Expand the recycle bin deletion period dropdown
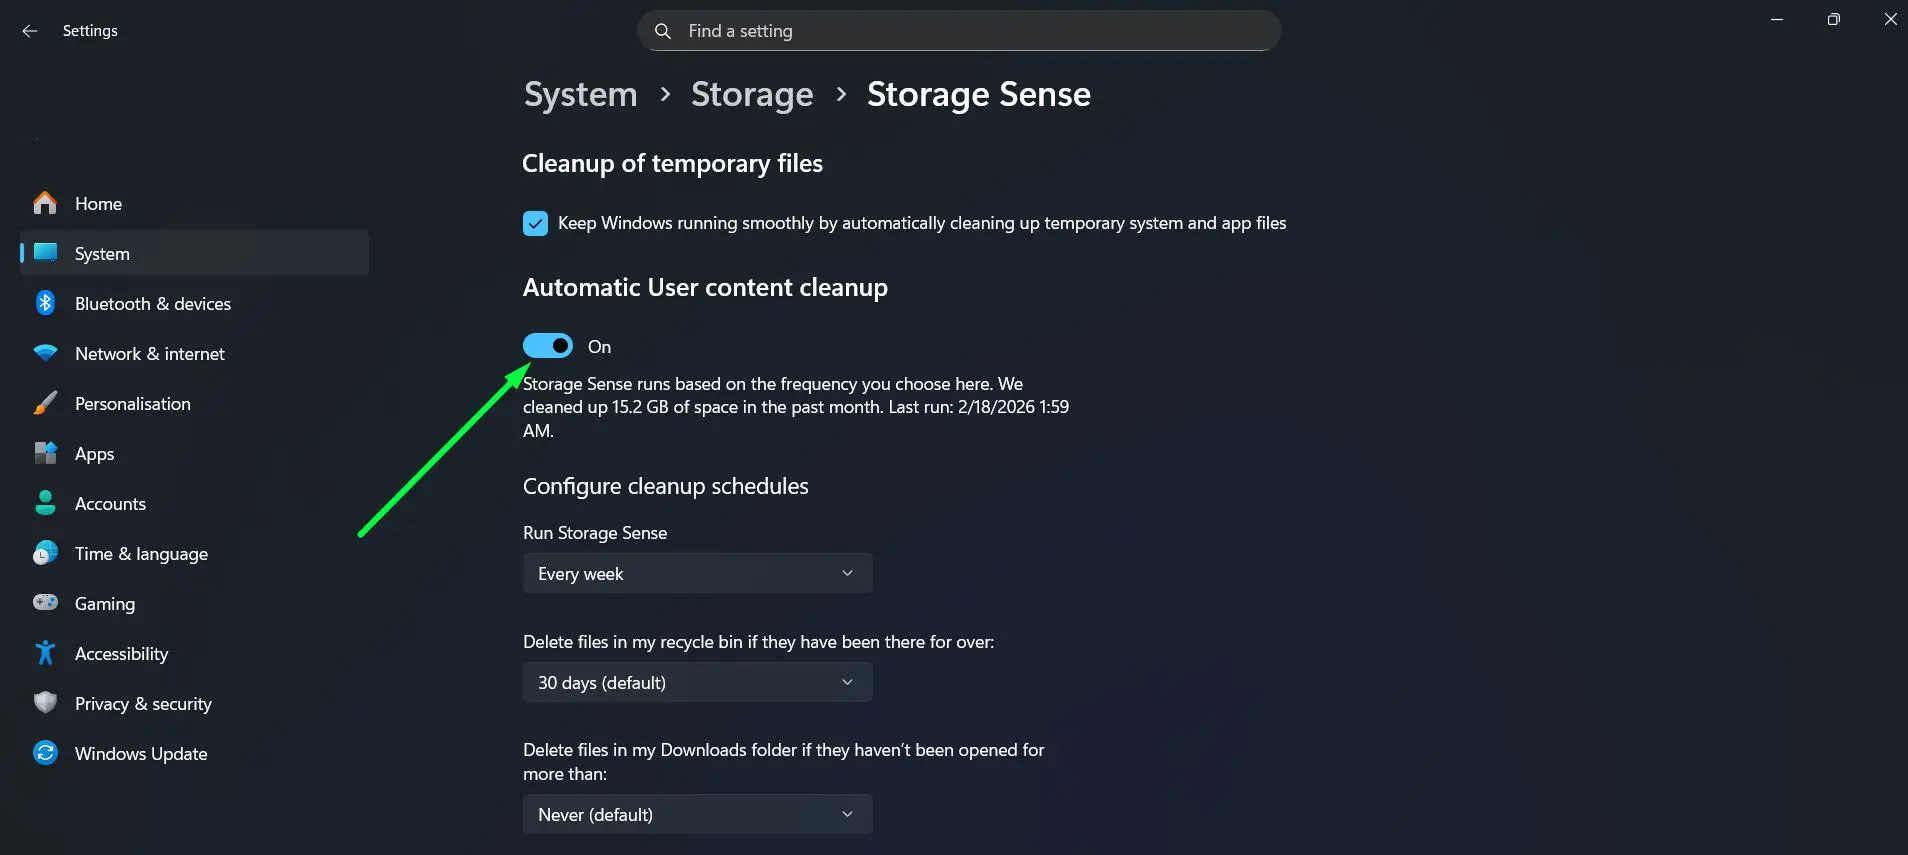This screenshot has width=1908, height=855. (697, 682)
